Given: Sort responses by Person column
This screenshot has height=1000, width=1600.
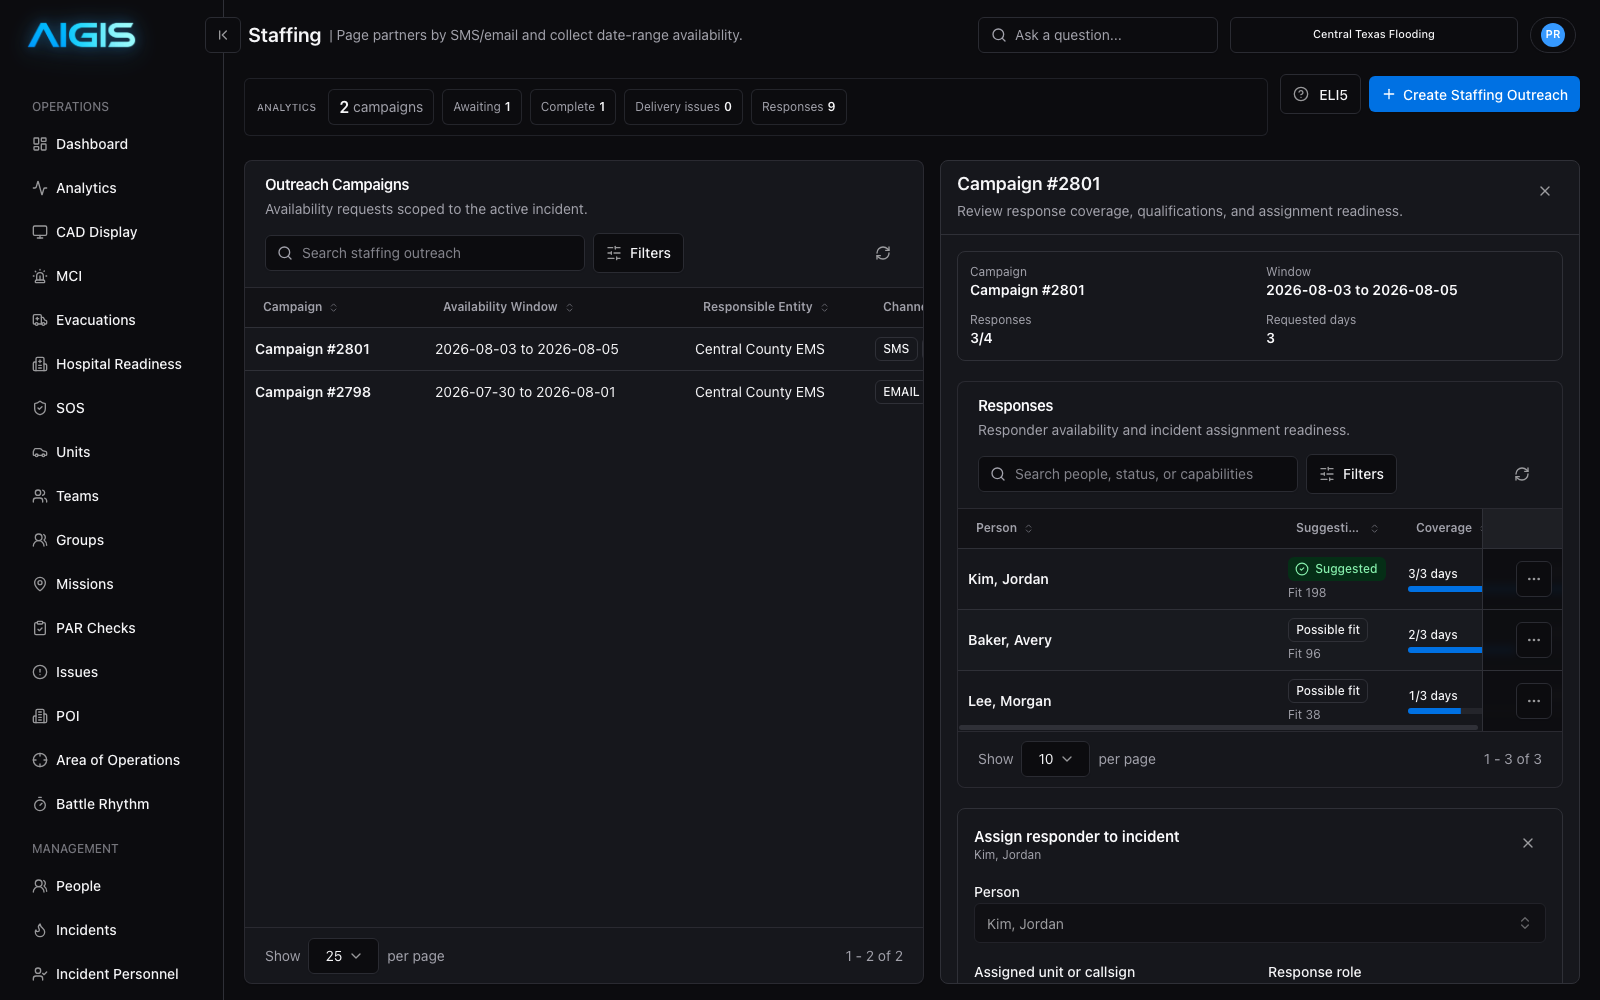Looking at the screenshot, I should click(x=1004, y=528).
